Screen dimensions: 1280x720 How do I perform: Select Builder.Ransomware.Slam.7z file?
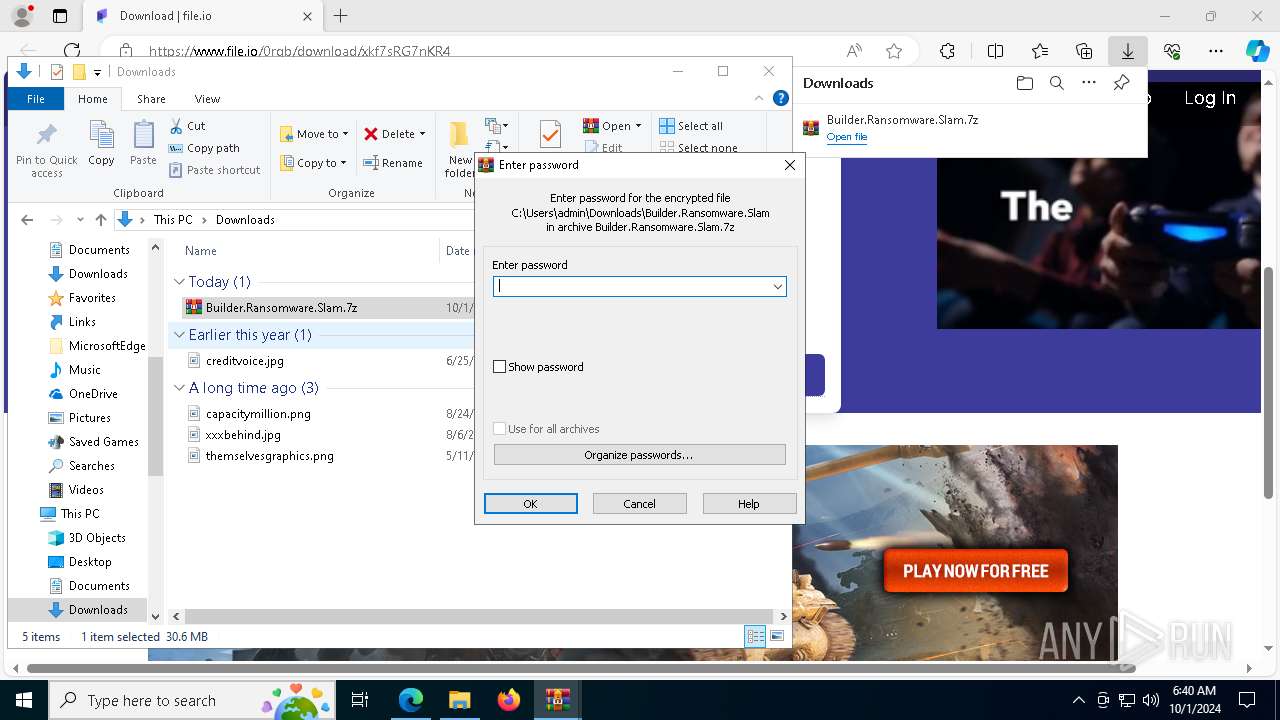tap(281, 308)
